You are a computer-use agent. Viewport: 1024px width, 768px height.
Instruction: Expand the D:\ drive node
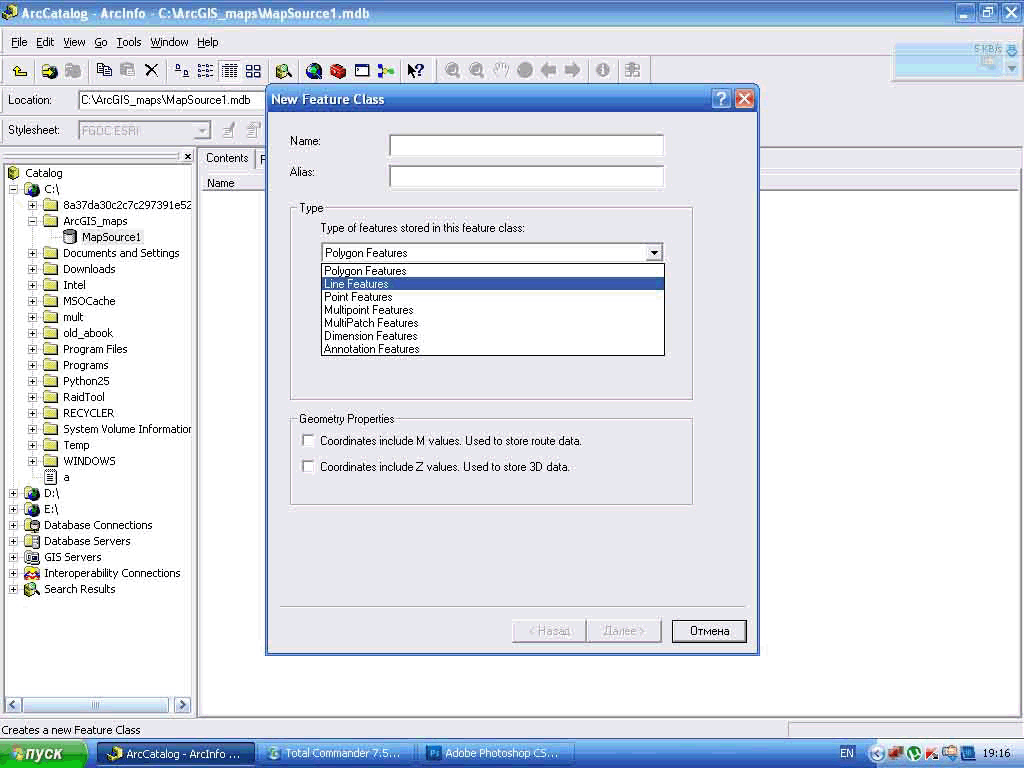13,494
